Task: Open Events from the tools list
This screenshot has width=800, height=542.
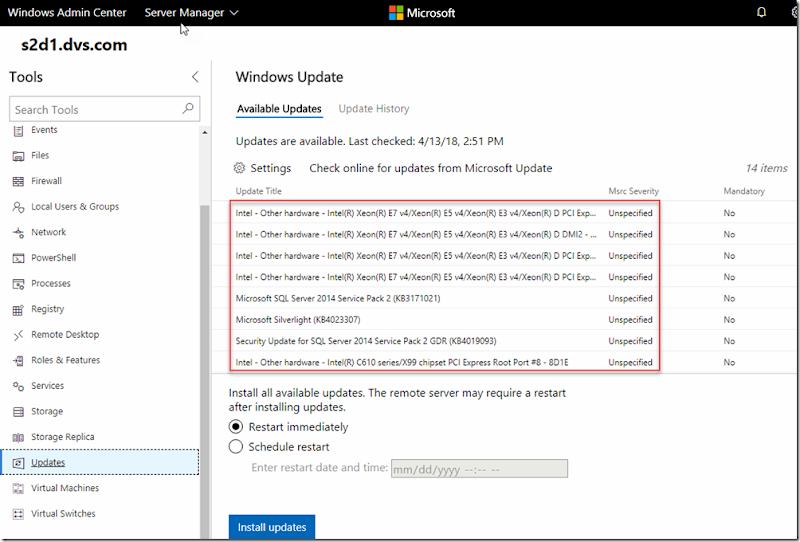Action: coord(44,130)
